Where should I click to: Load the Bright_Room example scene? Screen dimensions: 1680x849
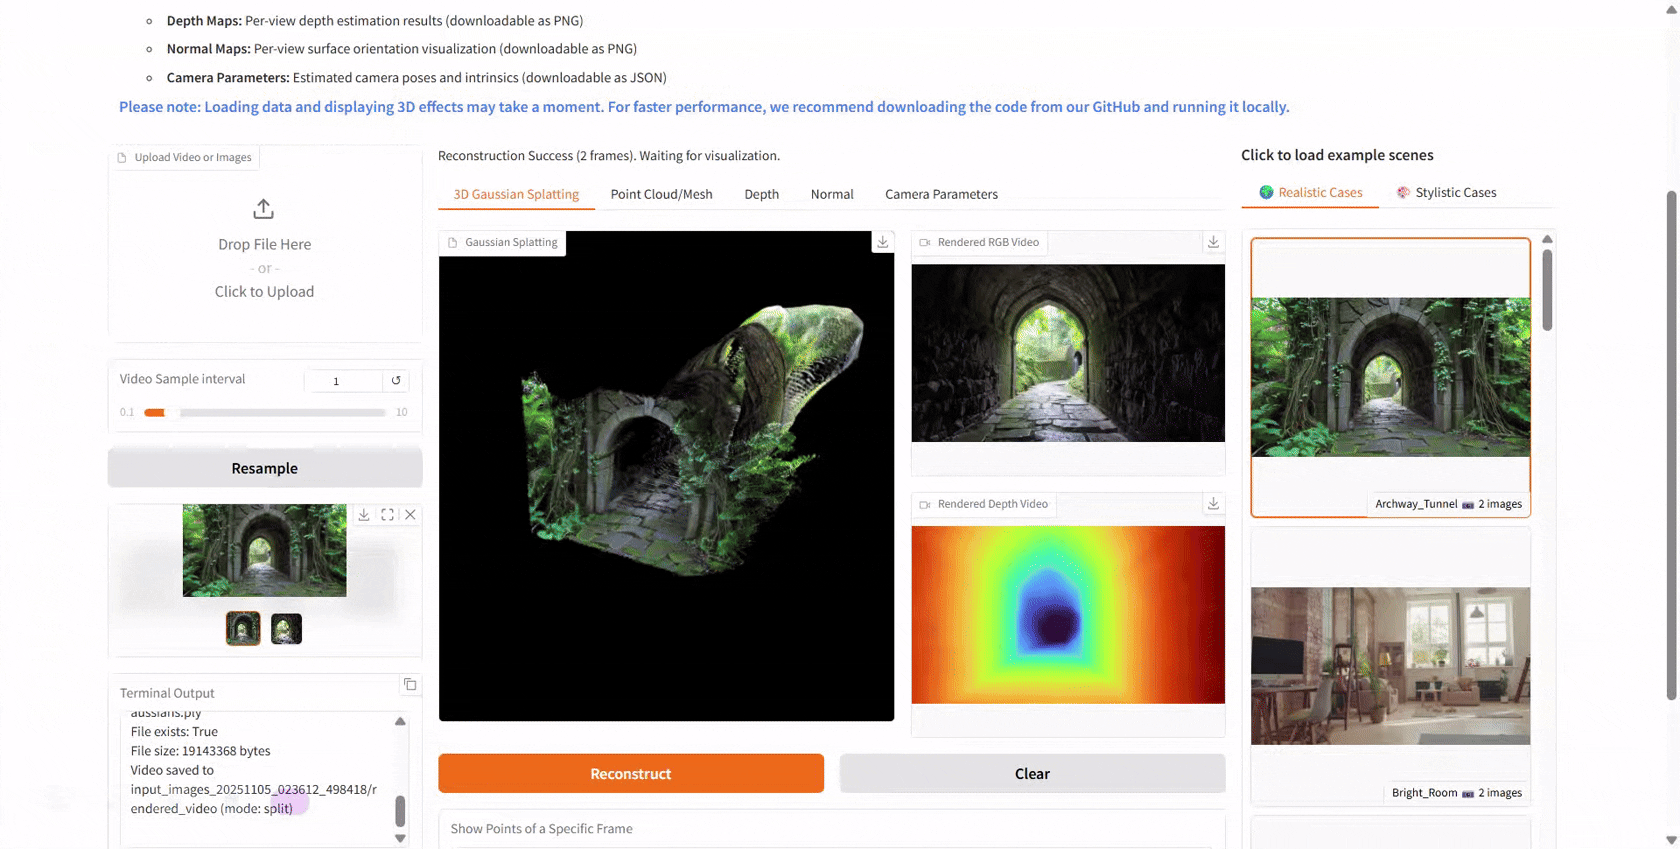[1390, 666]
